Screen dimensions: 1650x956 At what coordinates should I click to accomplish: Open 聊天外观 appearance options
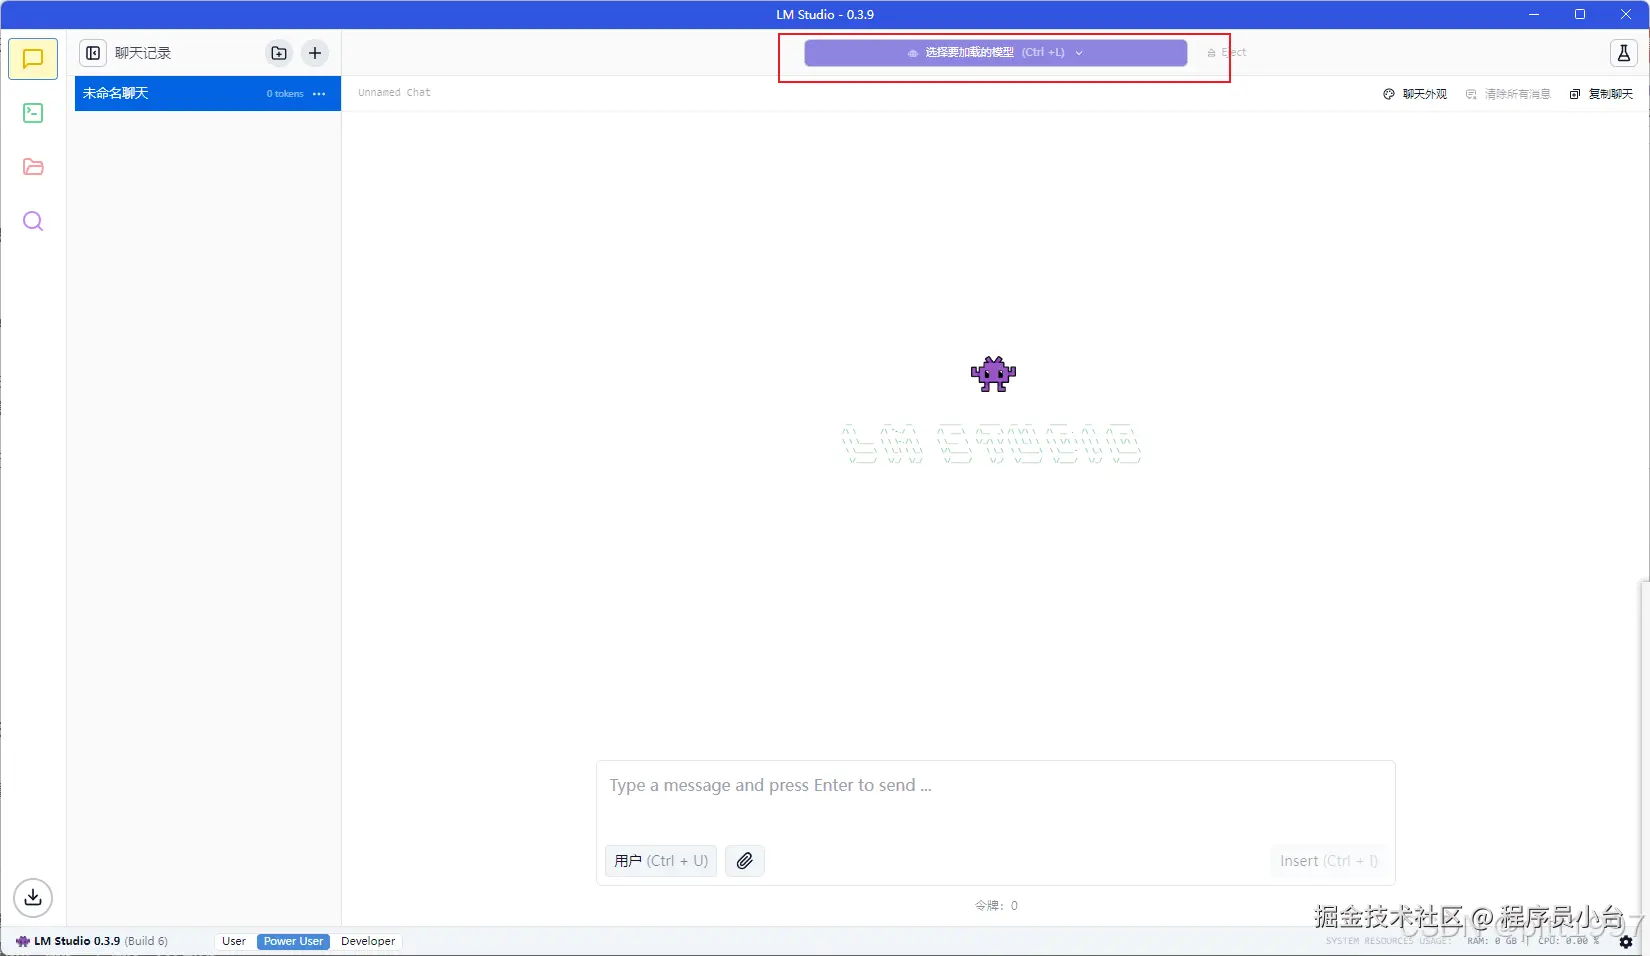pos(1415,94)
